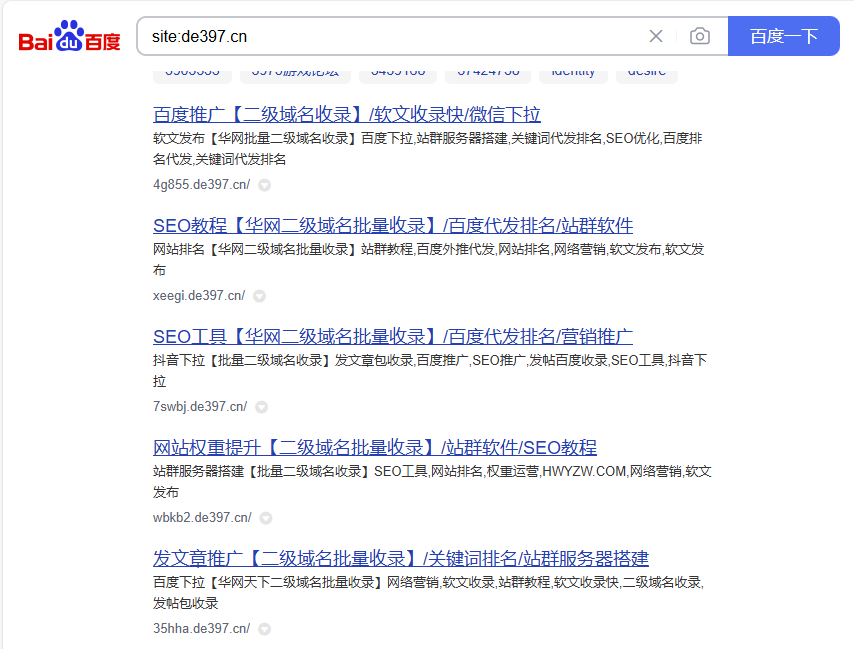Open the result SEO工具【华网二级域名批量收录】
Viewport: 854px width, 649px height.
(x=393, y=336)
